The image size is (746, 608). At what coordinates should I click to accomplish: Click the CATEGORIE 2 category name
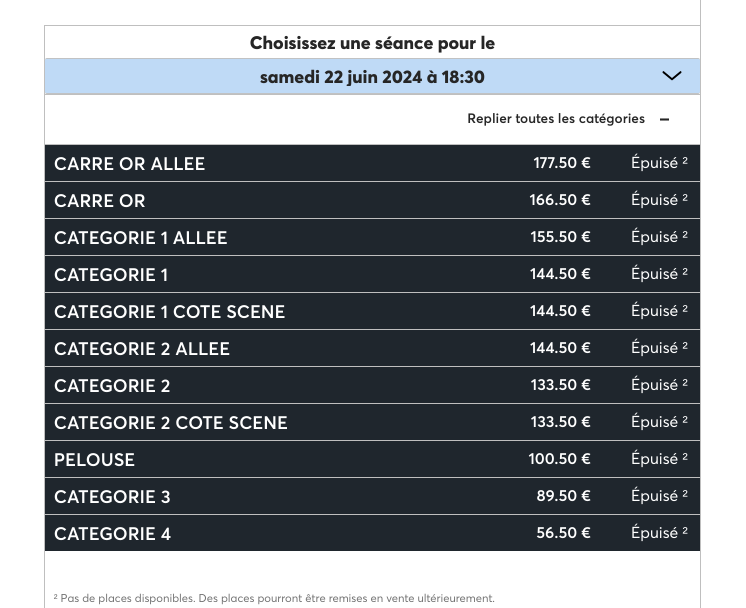point(112,386)
